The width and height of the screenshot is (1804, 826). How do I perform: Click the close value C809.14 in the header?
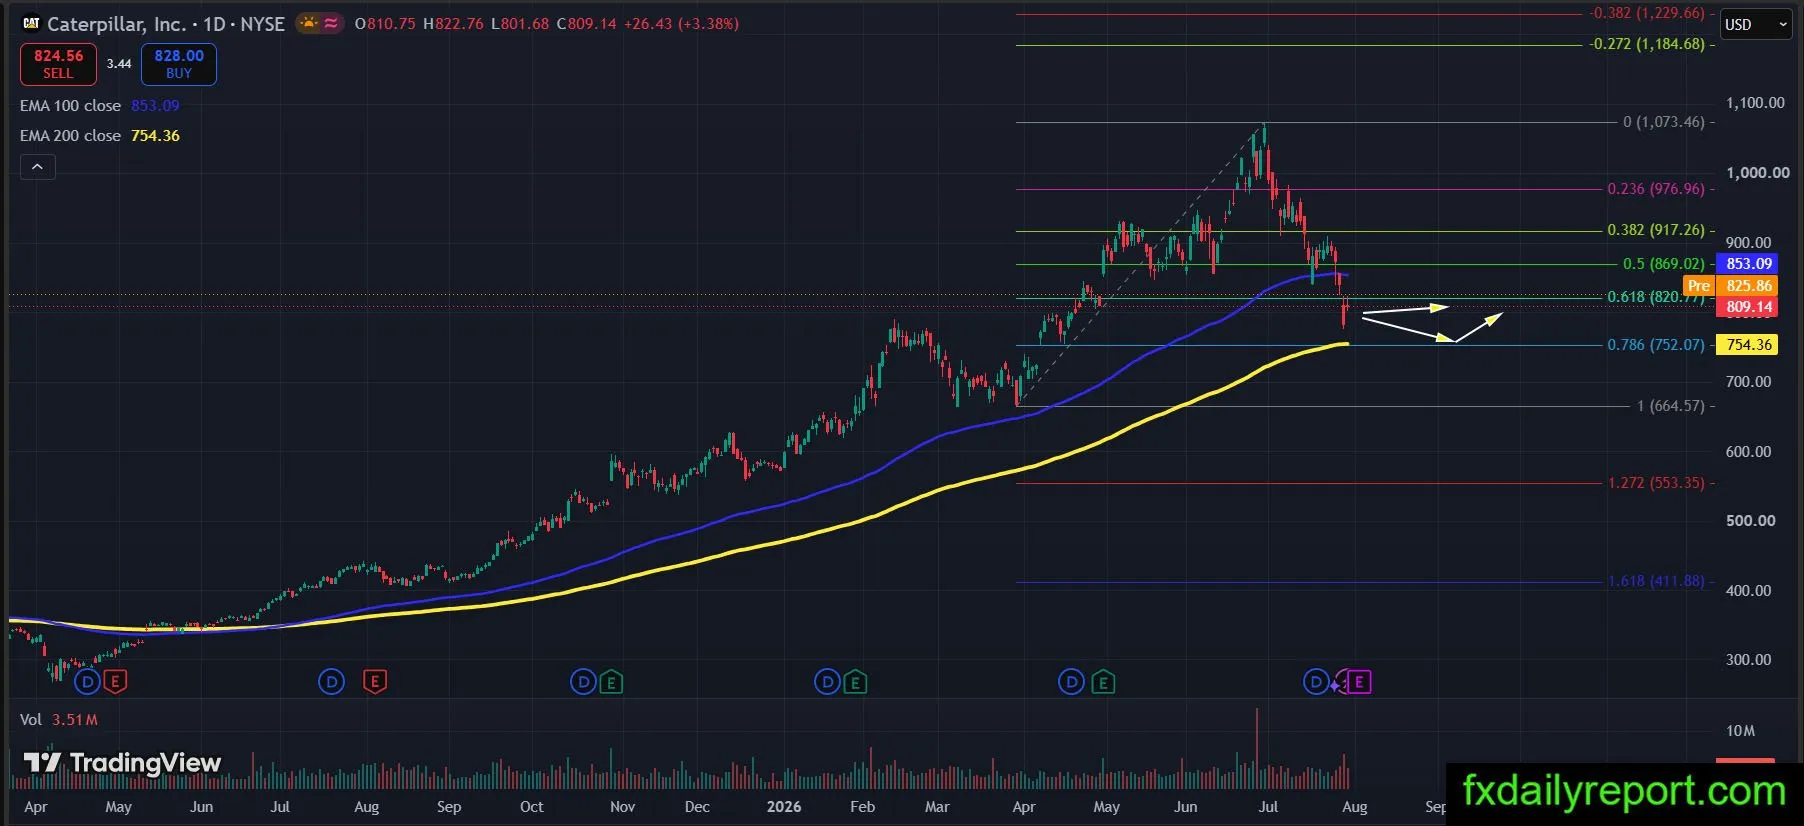[x=586, y=23]
